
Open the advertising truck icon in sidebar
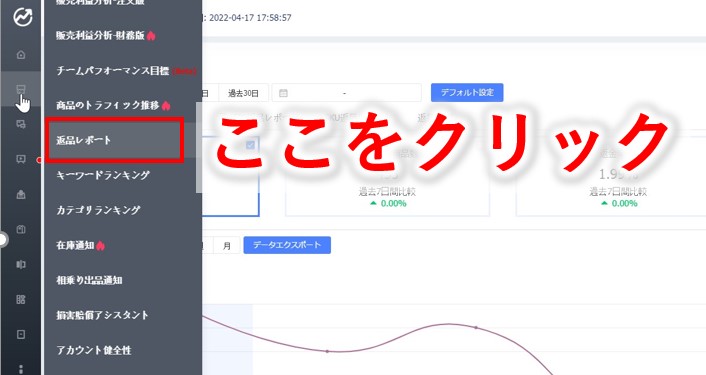click(x=21, y=124)
